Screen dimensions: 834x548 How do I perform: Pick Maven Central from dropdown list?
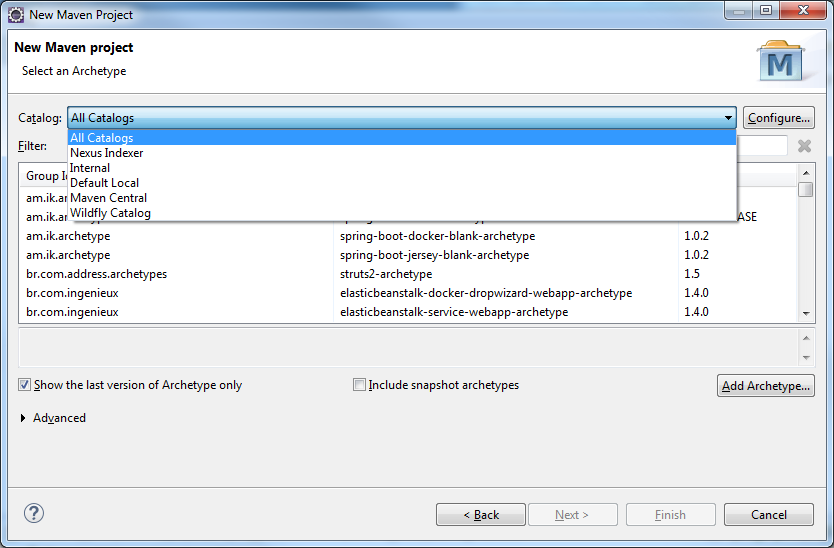pos(108,198)
